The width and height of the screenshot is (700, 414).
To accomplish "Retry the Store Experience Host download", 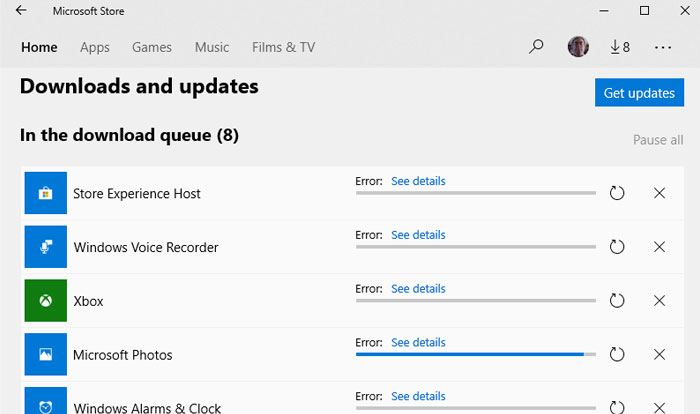I will pyautogui.click(x=617, y=193).
